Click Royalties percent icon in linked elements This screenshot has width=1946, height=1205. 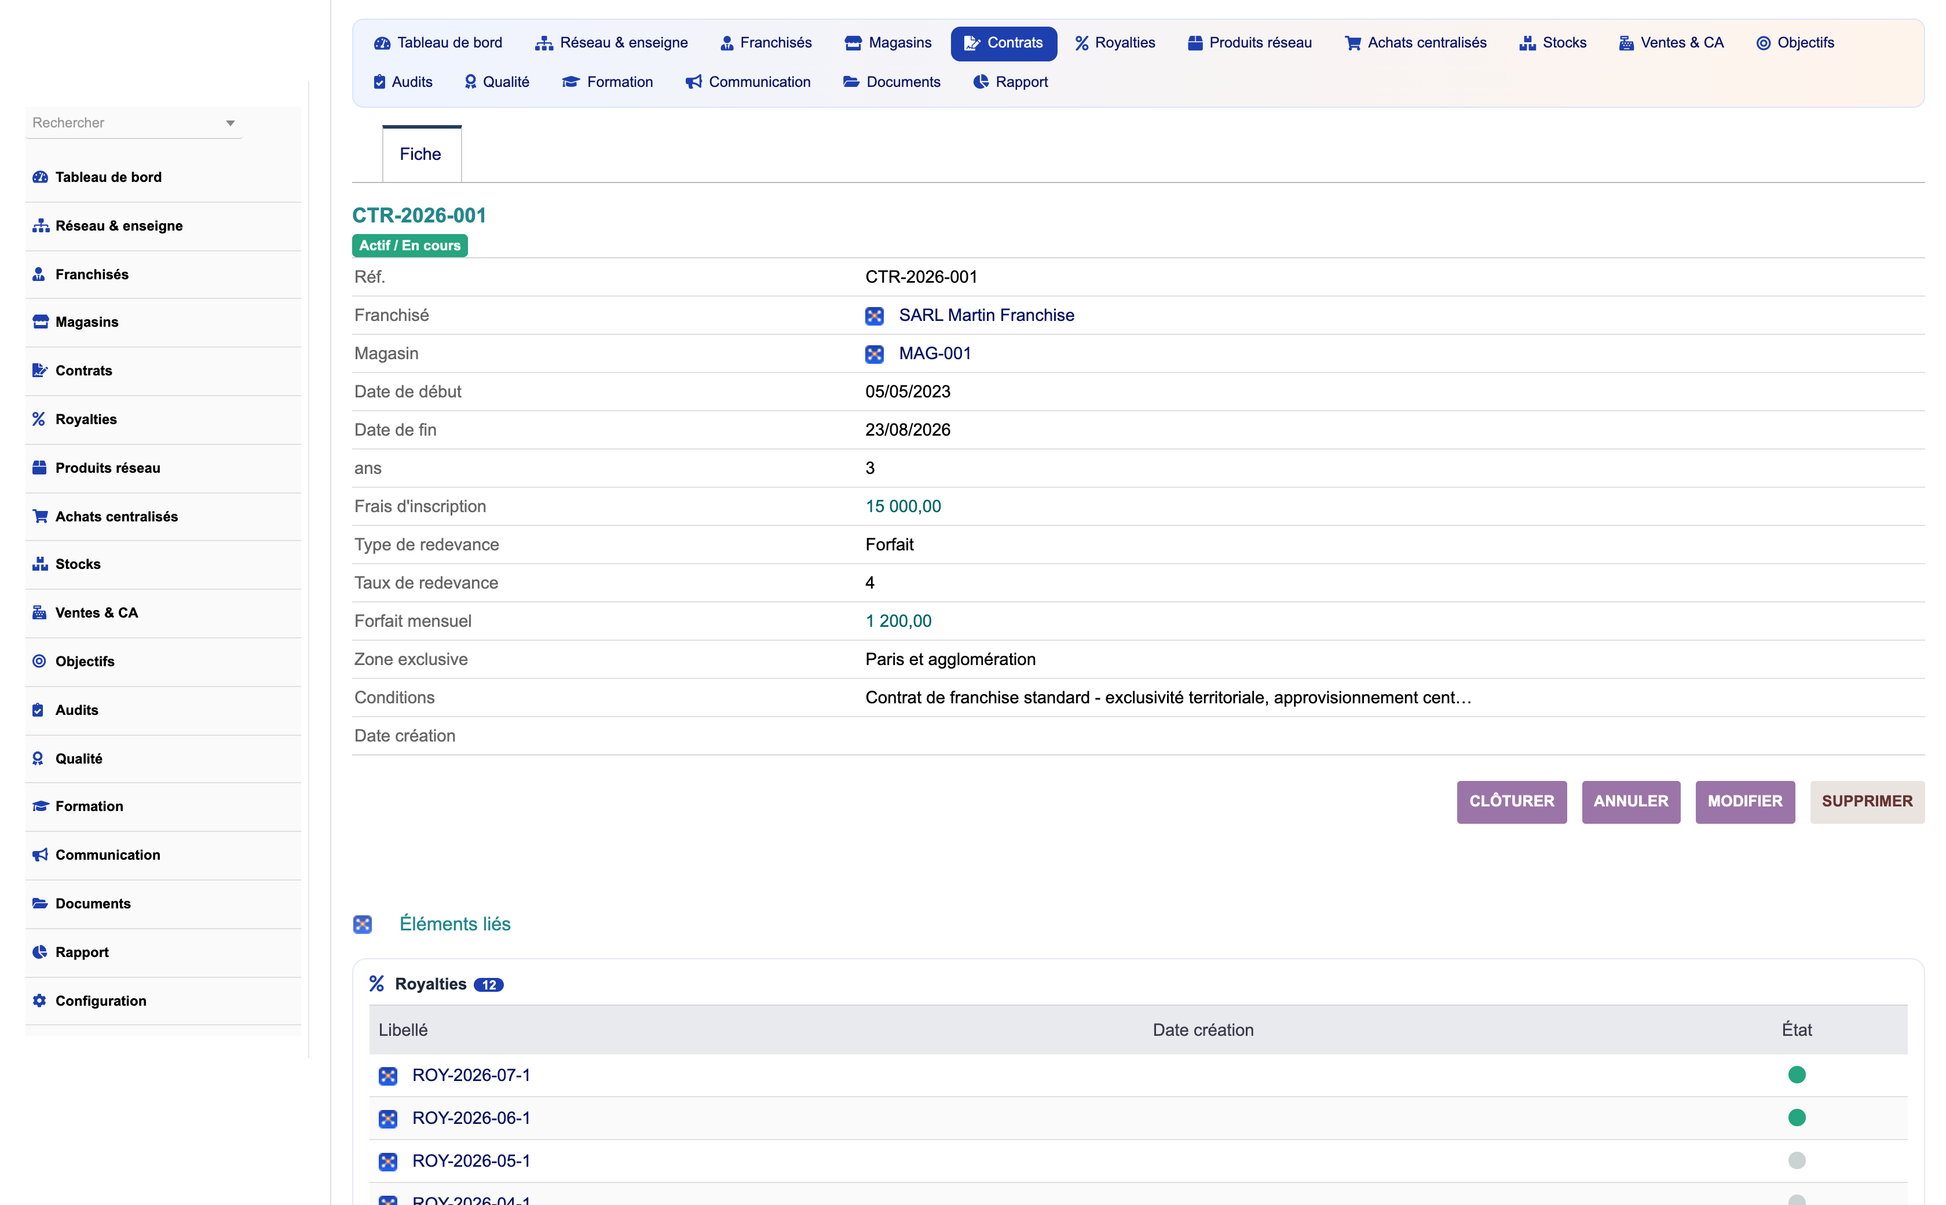click(377, 984)
